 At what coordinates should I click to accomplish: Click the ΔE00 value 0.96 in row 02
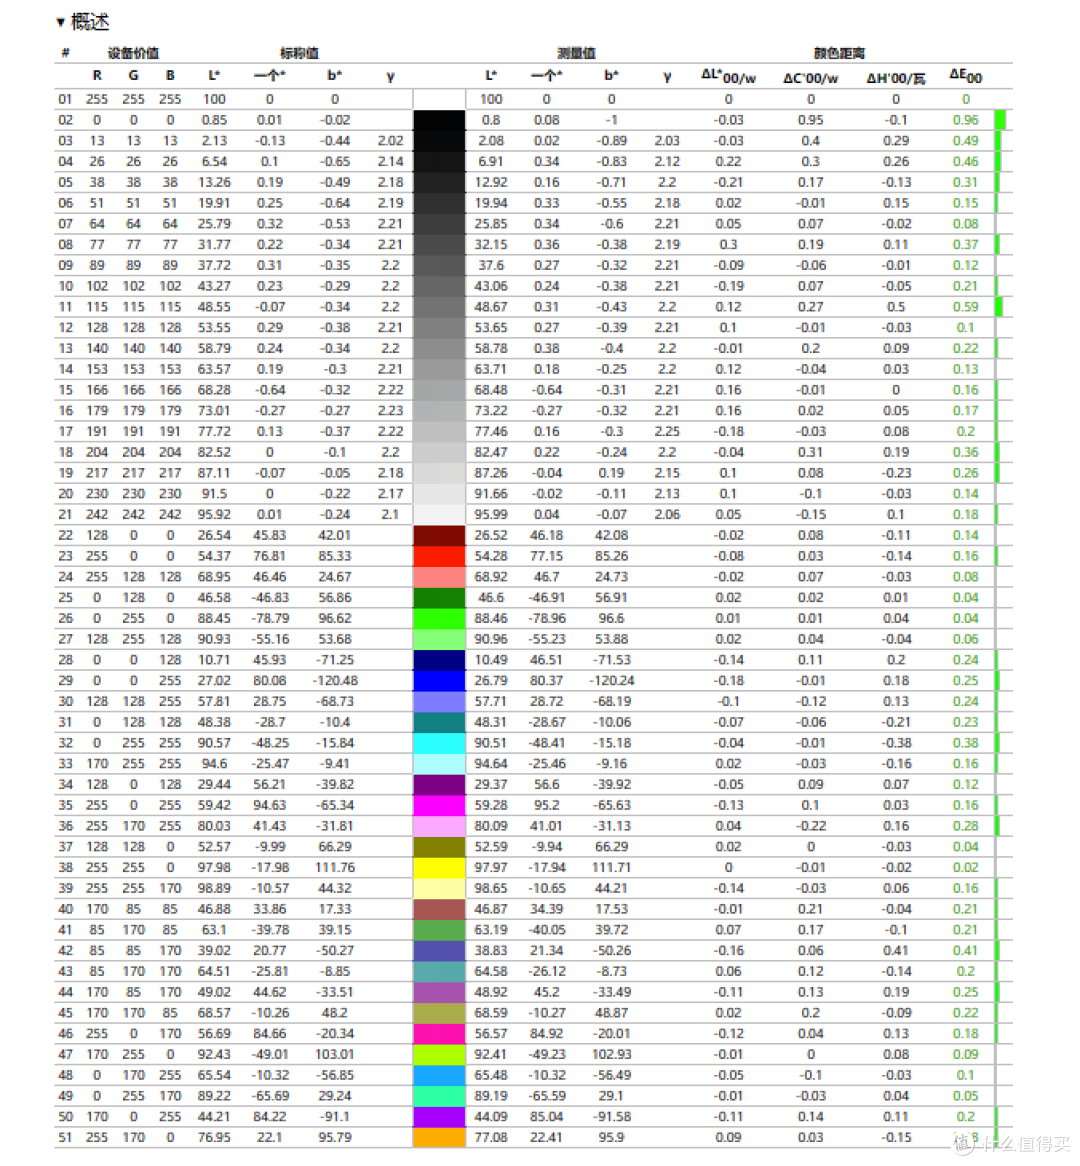965,120
